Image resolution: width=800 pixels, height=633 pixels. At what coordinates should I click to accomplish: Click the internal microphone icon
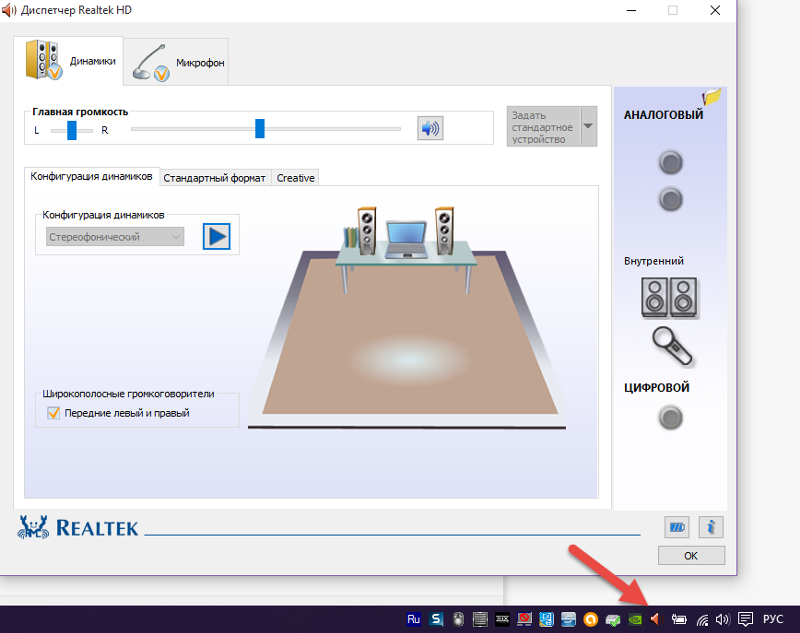[x=672, y=347]
